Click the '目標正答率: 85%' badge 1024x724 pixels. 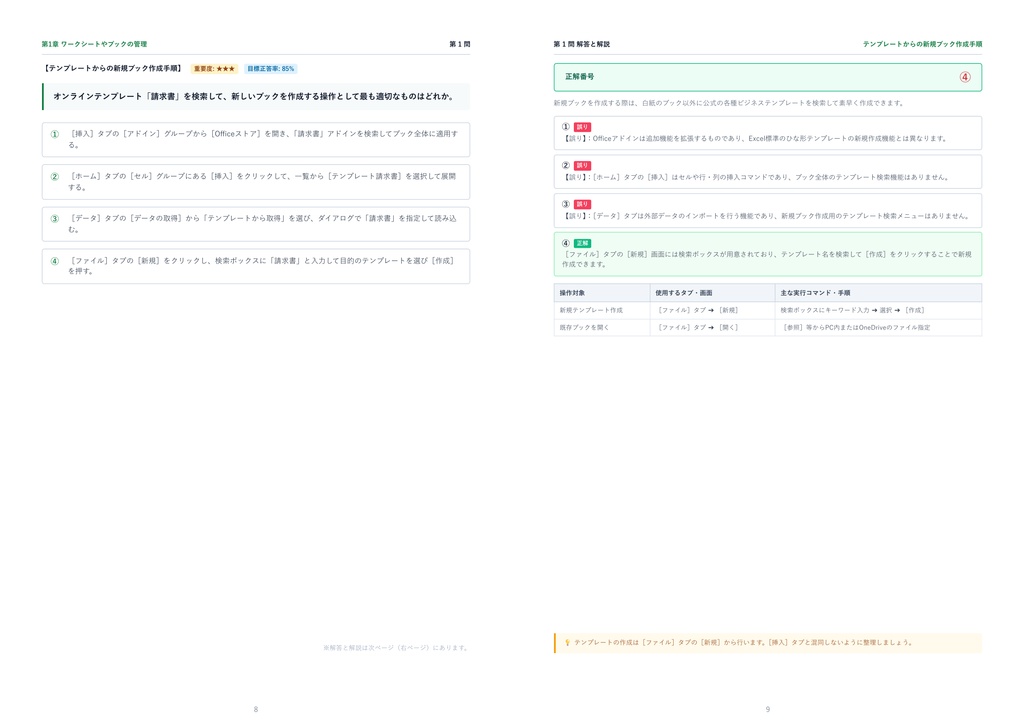coord(270,69)
